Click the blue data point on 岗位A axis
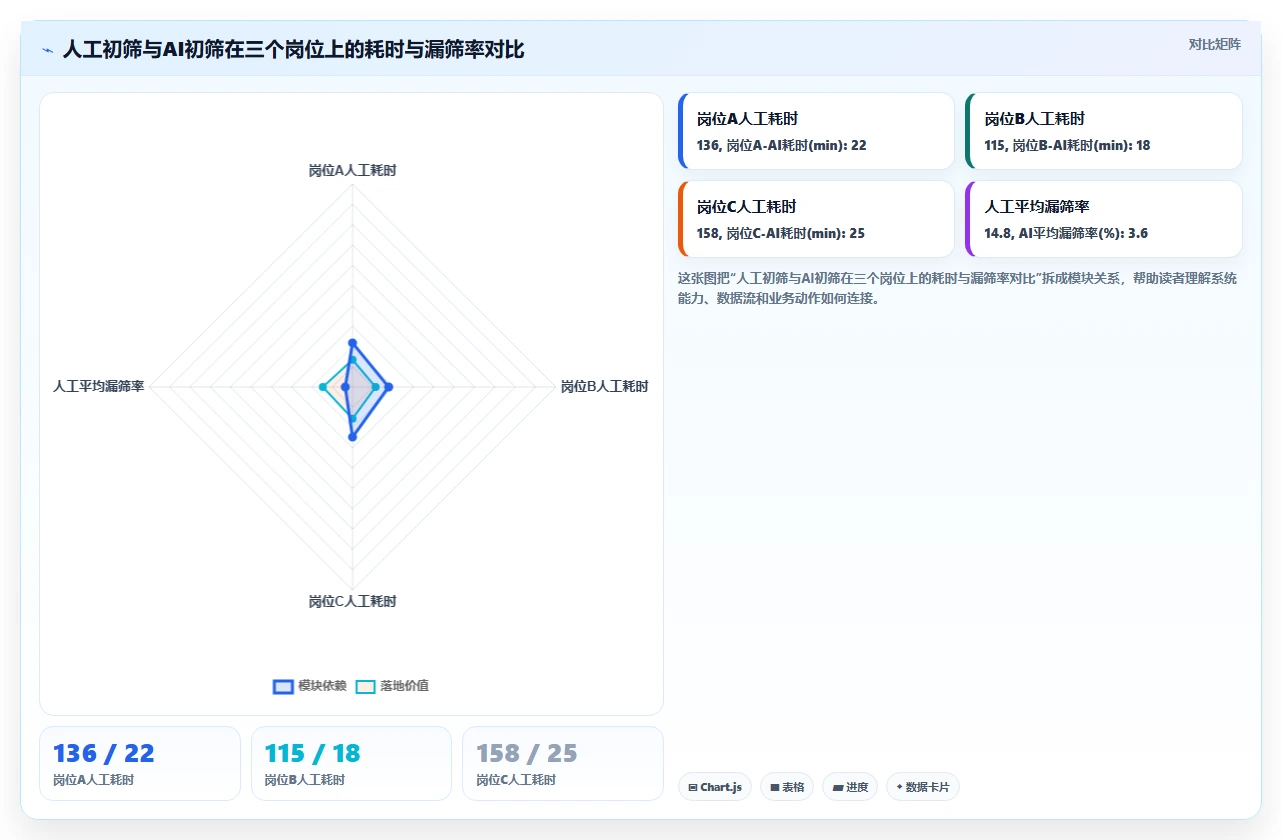The image size is (1282, 840). click(x=352, y=343)
